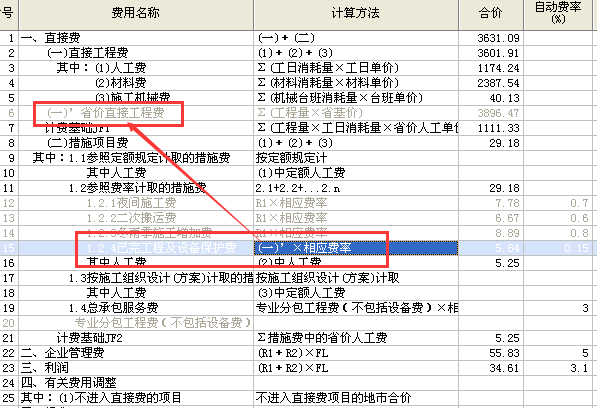This screenshot has width=597, height=408.
Task: Click the 55.83 management fee value
Action: [504, 353]
